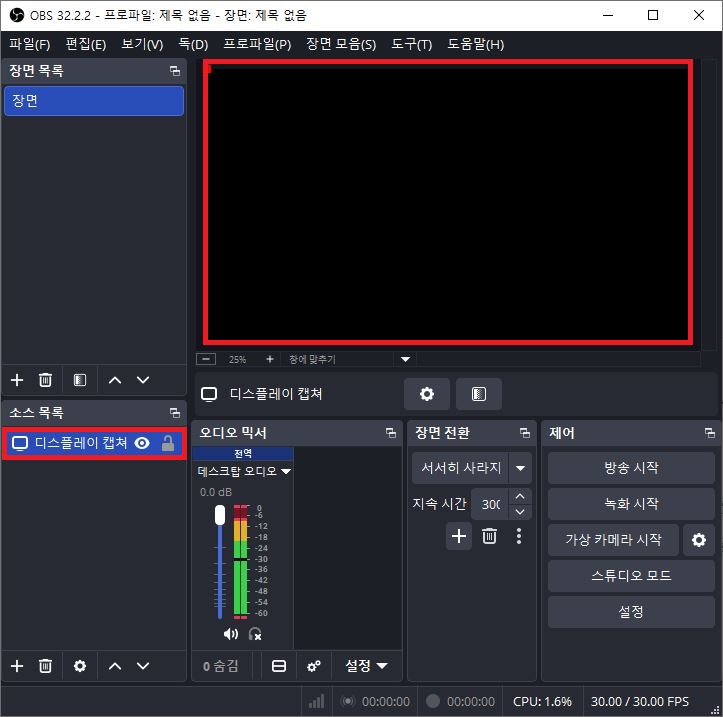
Task: Open virtual camera settings gear
Action: click(699, 539)
